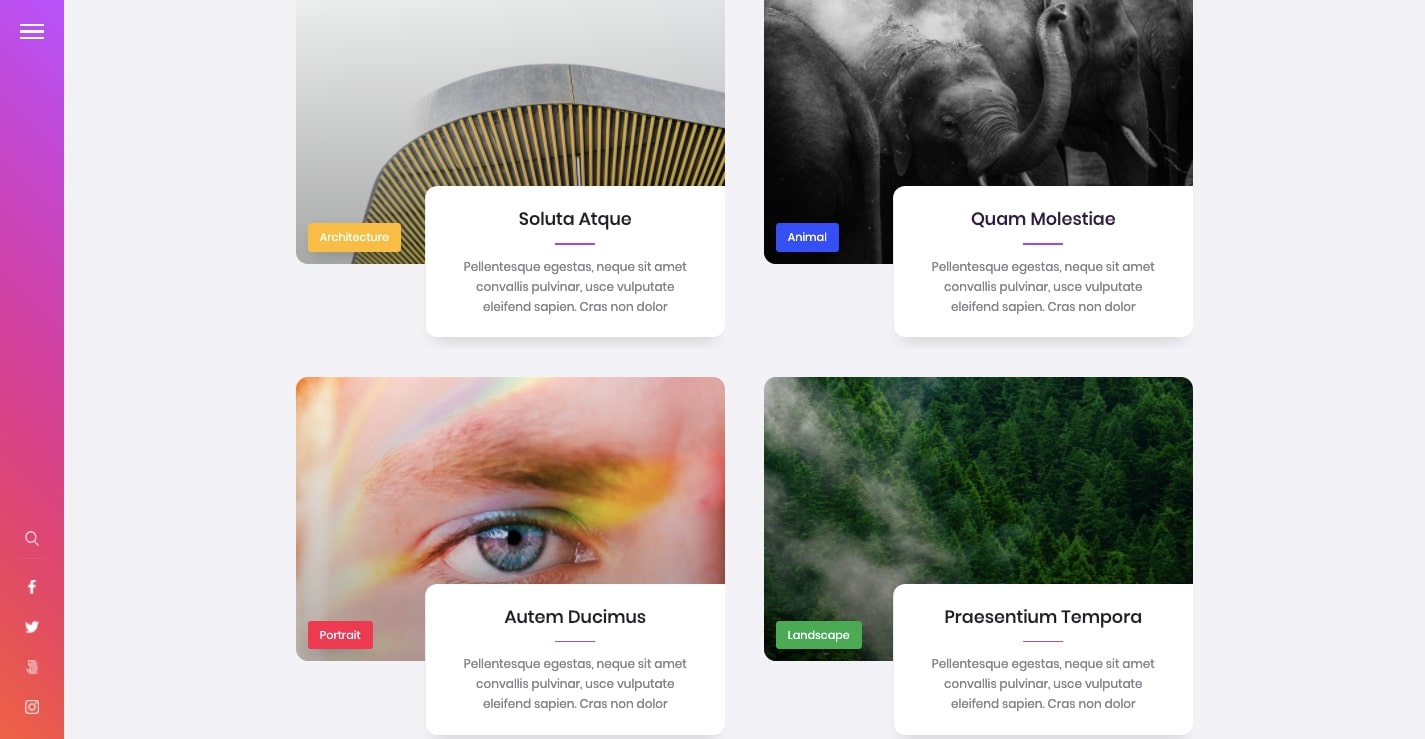The height and width of the screenshot is (739, 1425).
Task: Open the Twitter bird icon
Action: click(x=32, y=627)
